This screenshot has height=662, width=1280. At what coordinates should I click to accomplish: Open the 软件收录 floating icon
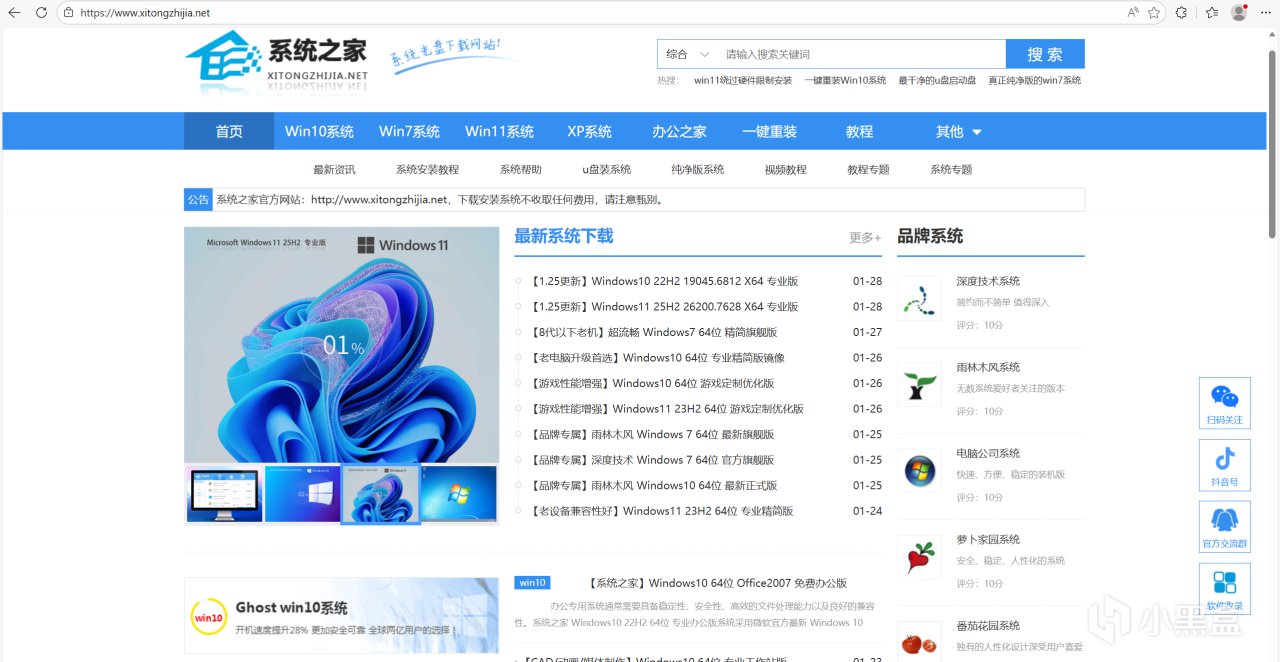pos(1225,589)
